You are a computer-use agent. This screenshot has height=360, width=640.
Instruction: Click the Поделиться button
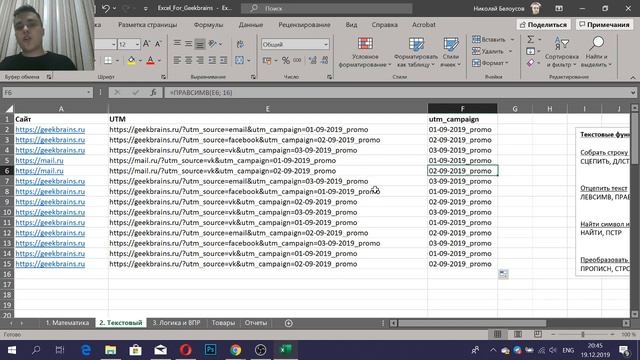[x=543, y=25]
